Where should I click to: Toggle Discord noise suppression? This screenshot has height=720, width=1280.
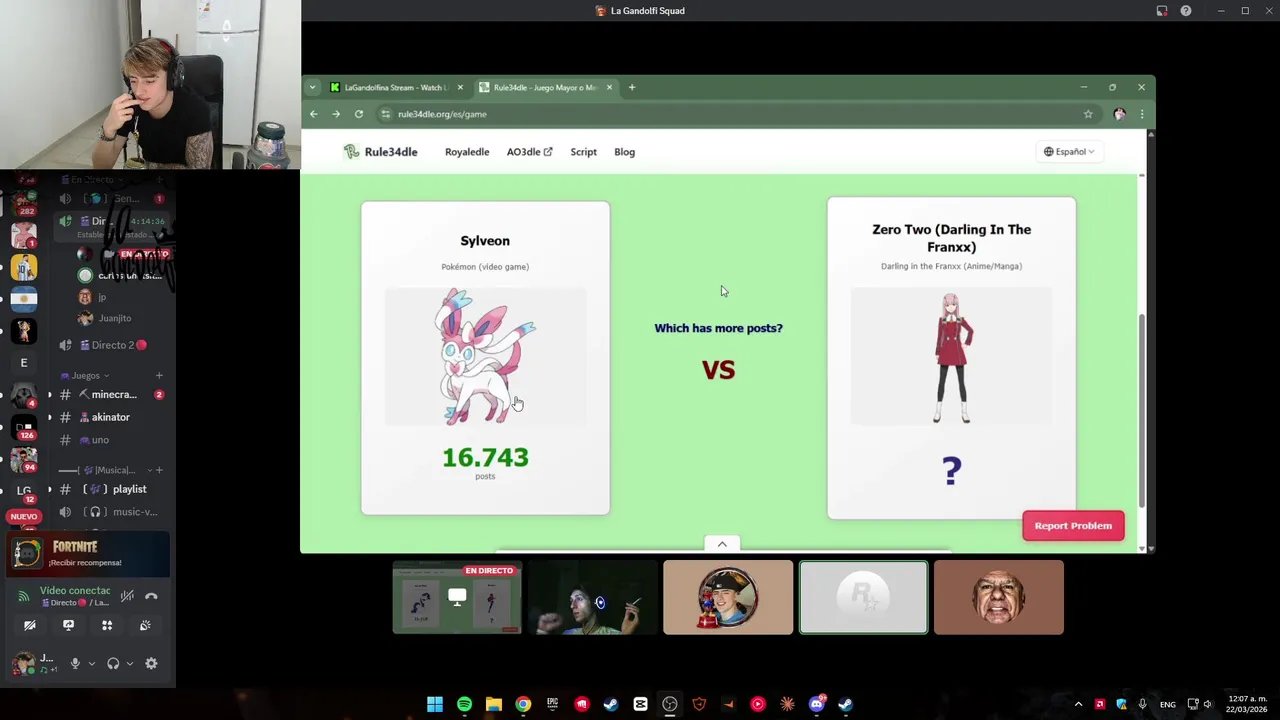(127, 597)
